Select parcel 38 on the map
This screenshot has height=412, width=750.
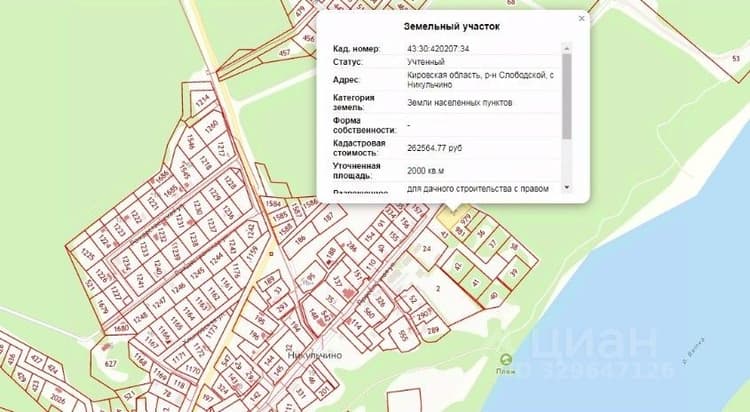(x=514, y=247)
